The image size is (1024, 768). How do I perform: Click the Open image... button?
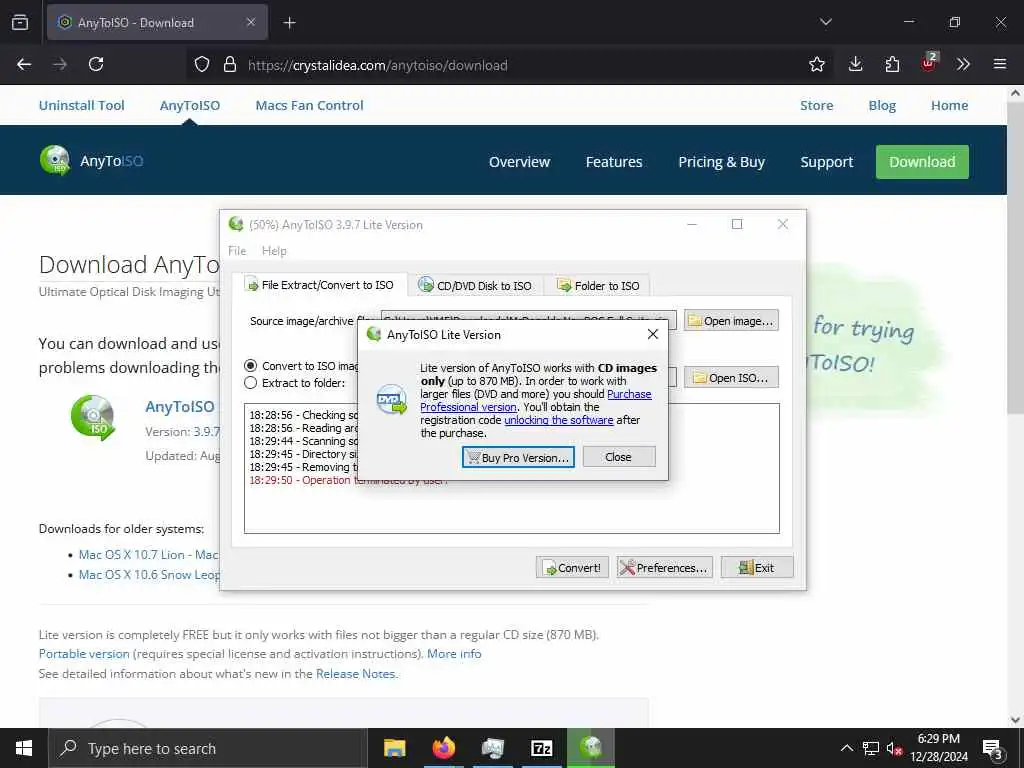click(731, 321)
